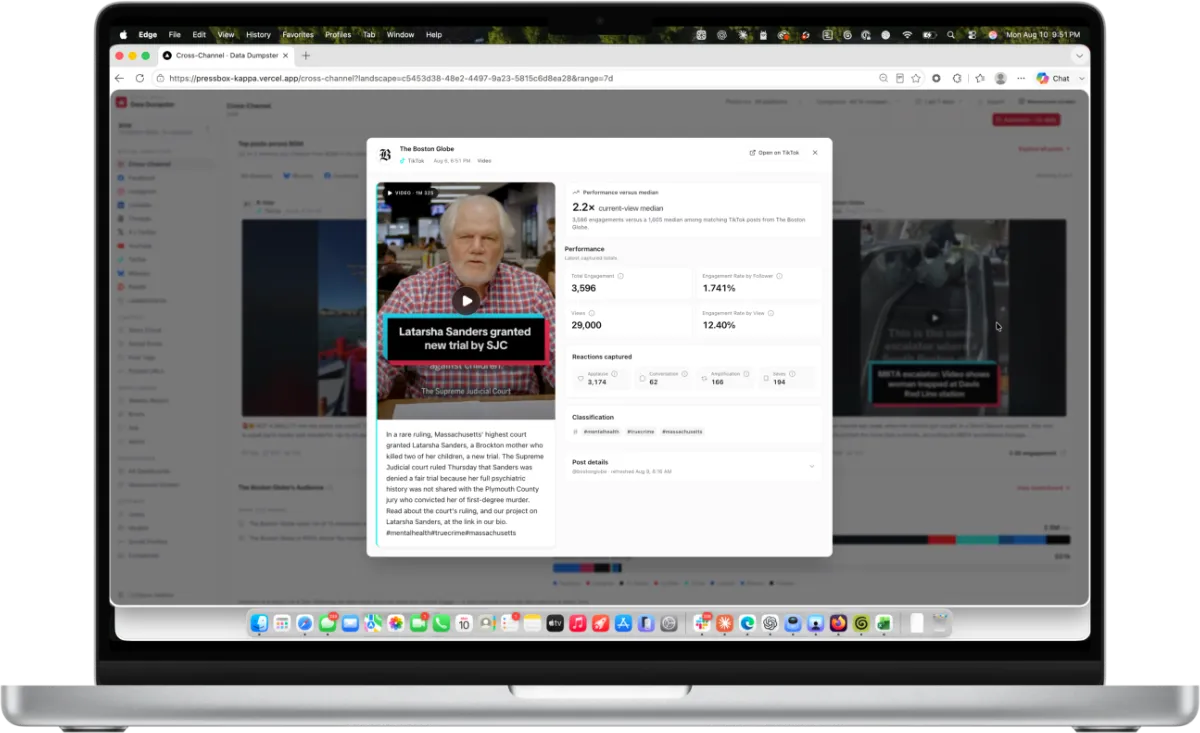Open a new browser tab
This screenshot has height=733, width=1200.
[x=306, y=56]
